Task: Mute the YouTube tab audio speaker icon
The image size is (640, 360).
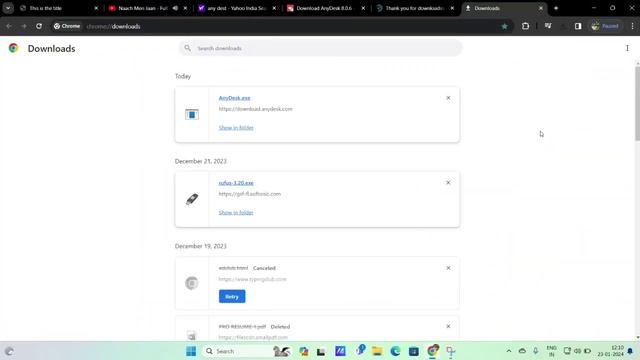Action: coord(176,8)
